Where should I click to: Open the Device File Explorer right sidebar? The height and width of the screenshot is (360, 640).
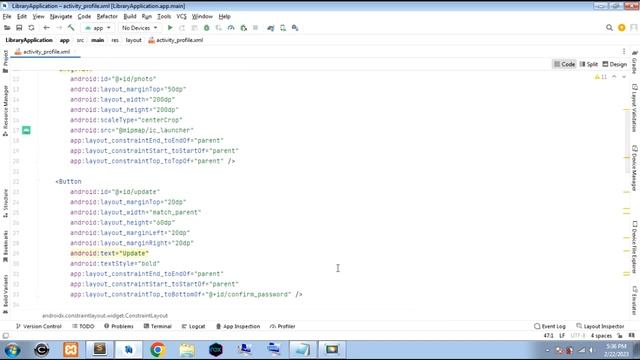click(635, 247)
